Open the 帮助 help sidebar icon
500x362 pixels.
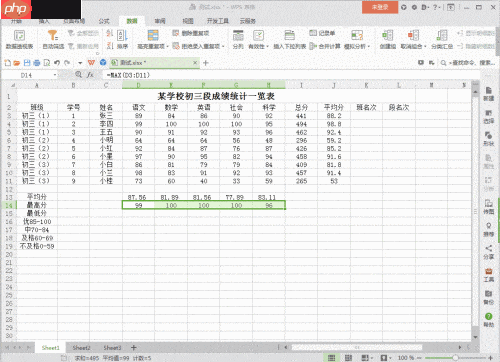(489, 320)
